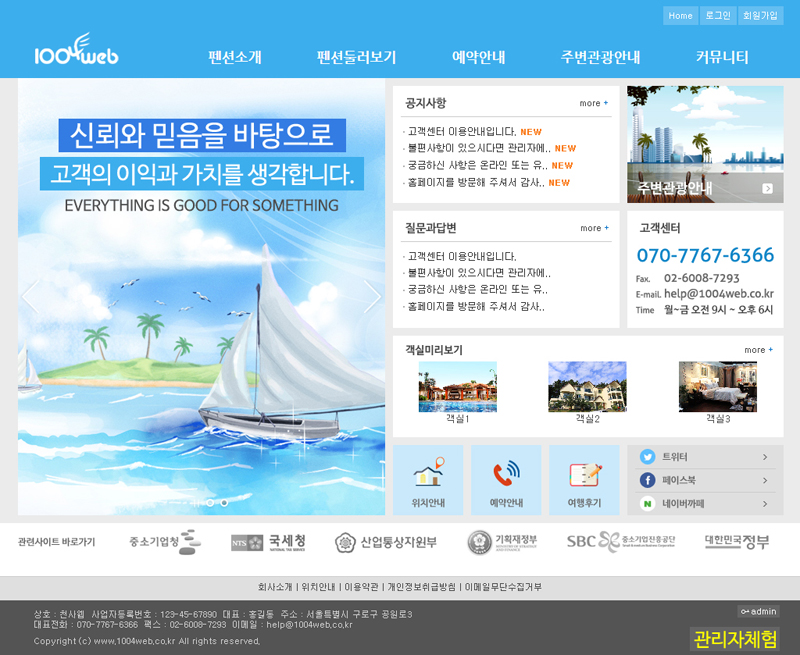The image size is (800, 655).
Task: Expand more in the 공지사항 section
Action: point(593,103)
